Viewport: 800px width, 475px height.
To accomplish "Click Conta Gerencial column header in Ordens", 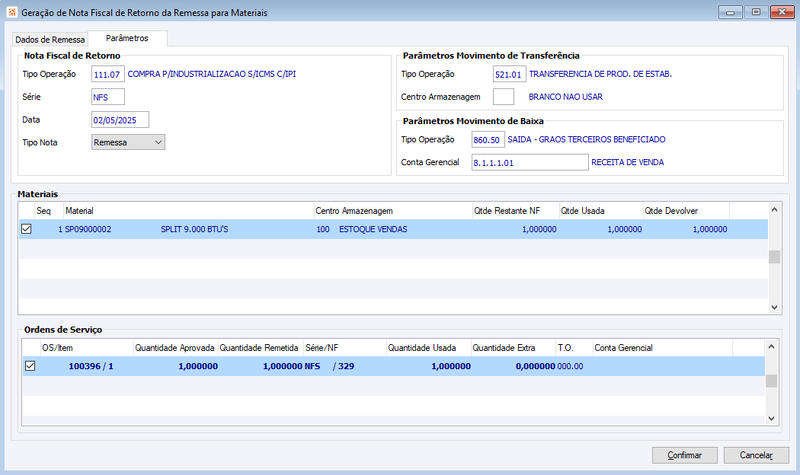I will (x=662, y=347).
